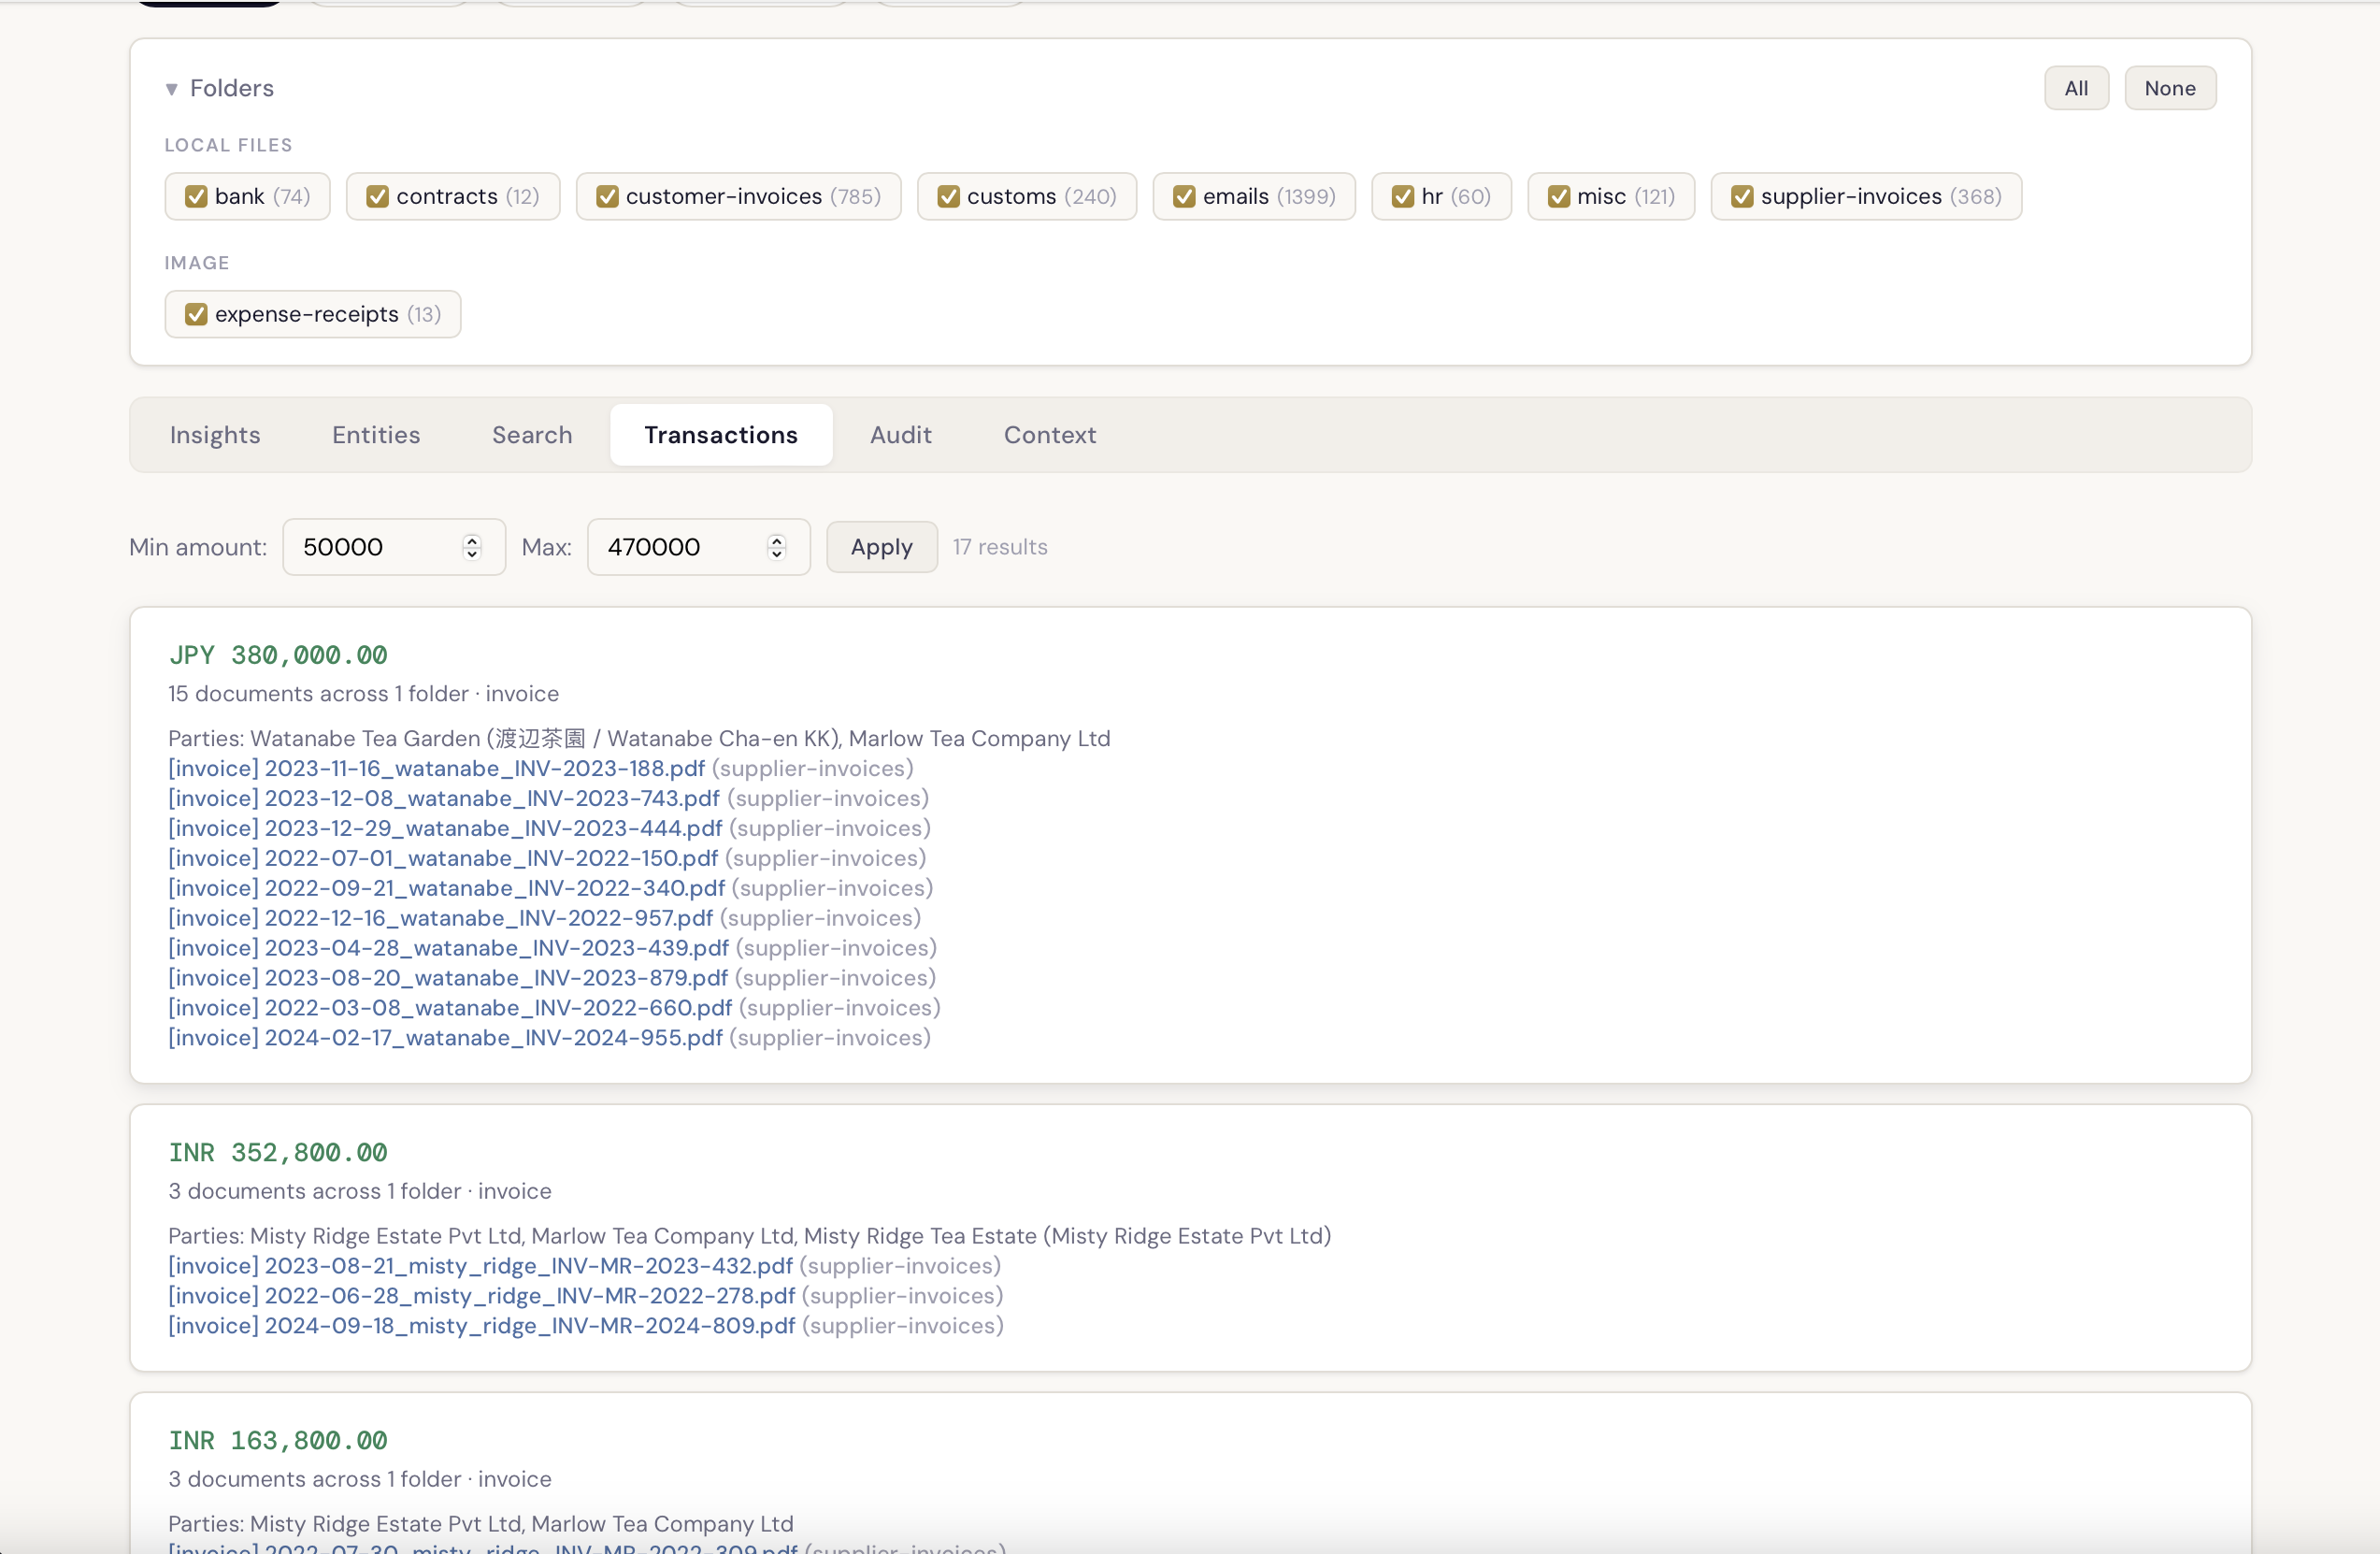
Task: Switch to the Insights tab
Action: (215, 435)
